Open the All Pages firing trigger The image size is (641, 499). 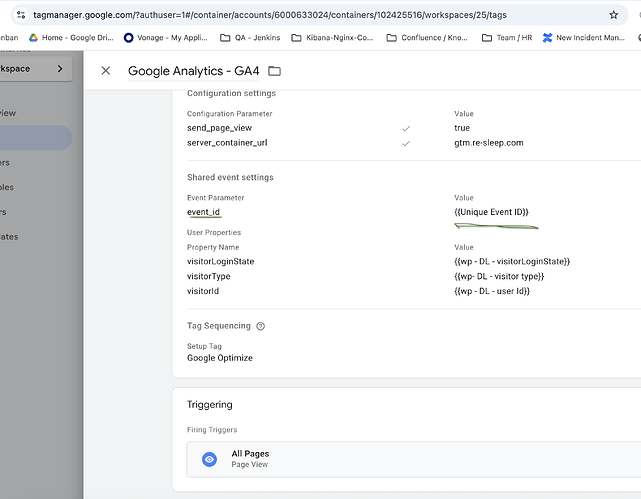[x=414, y=459]
